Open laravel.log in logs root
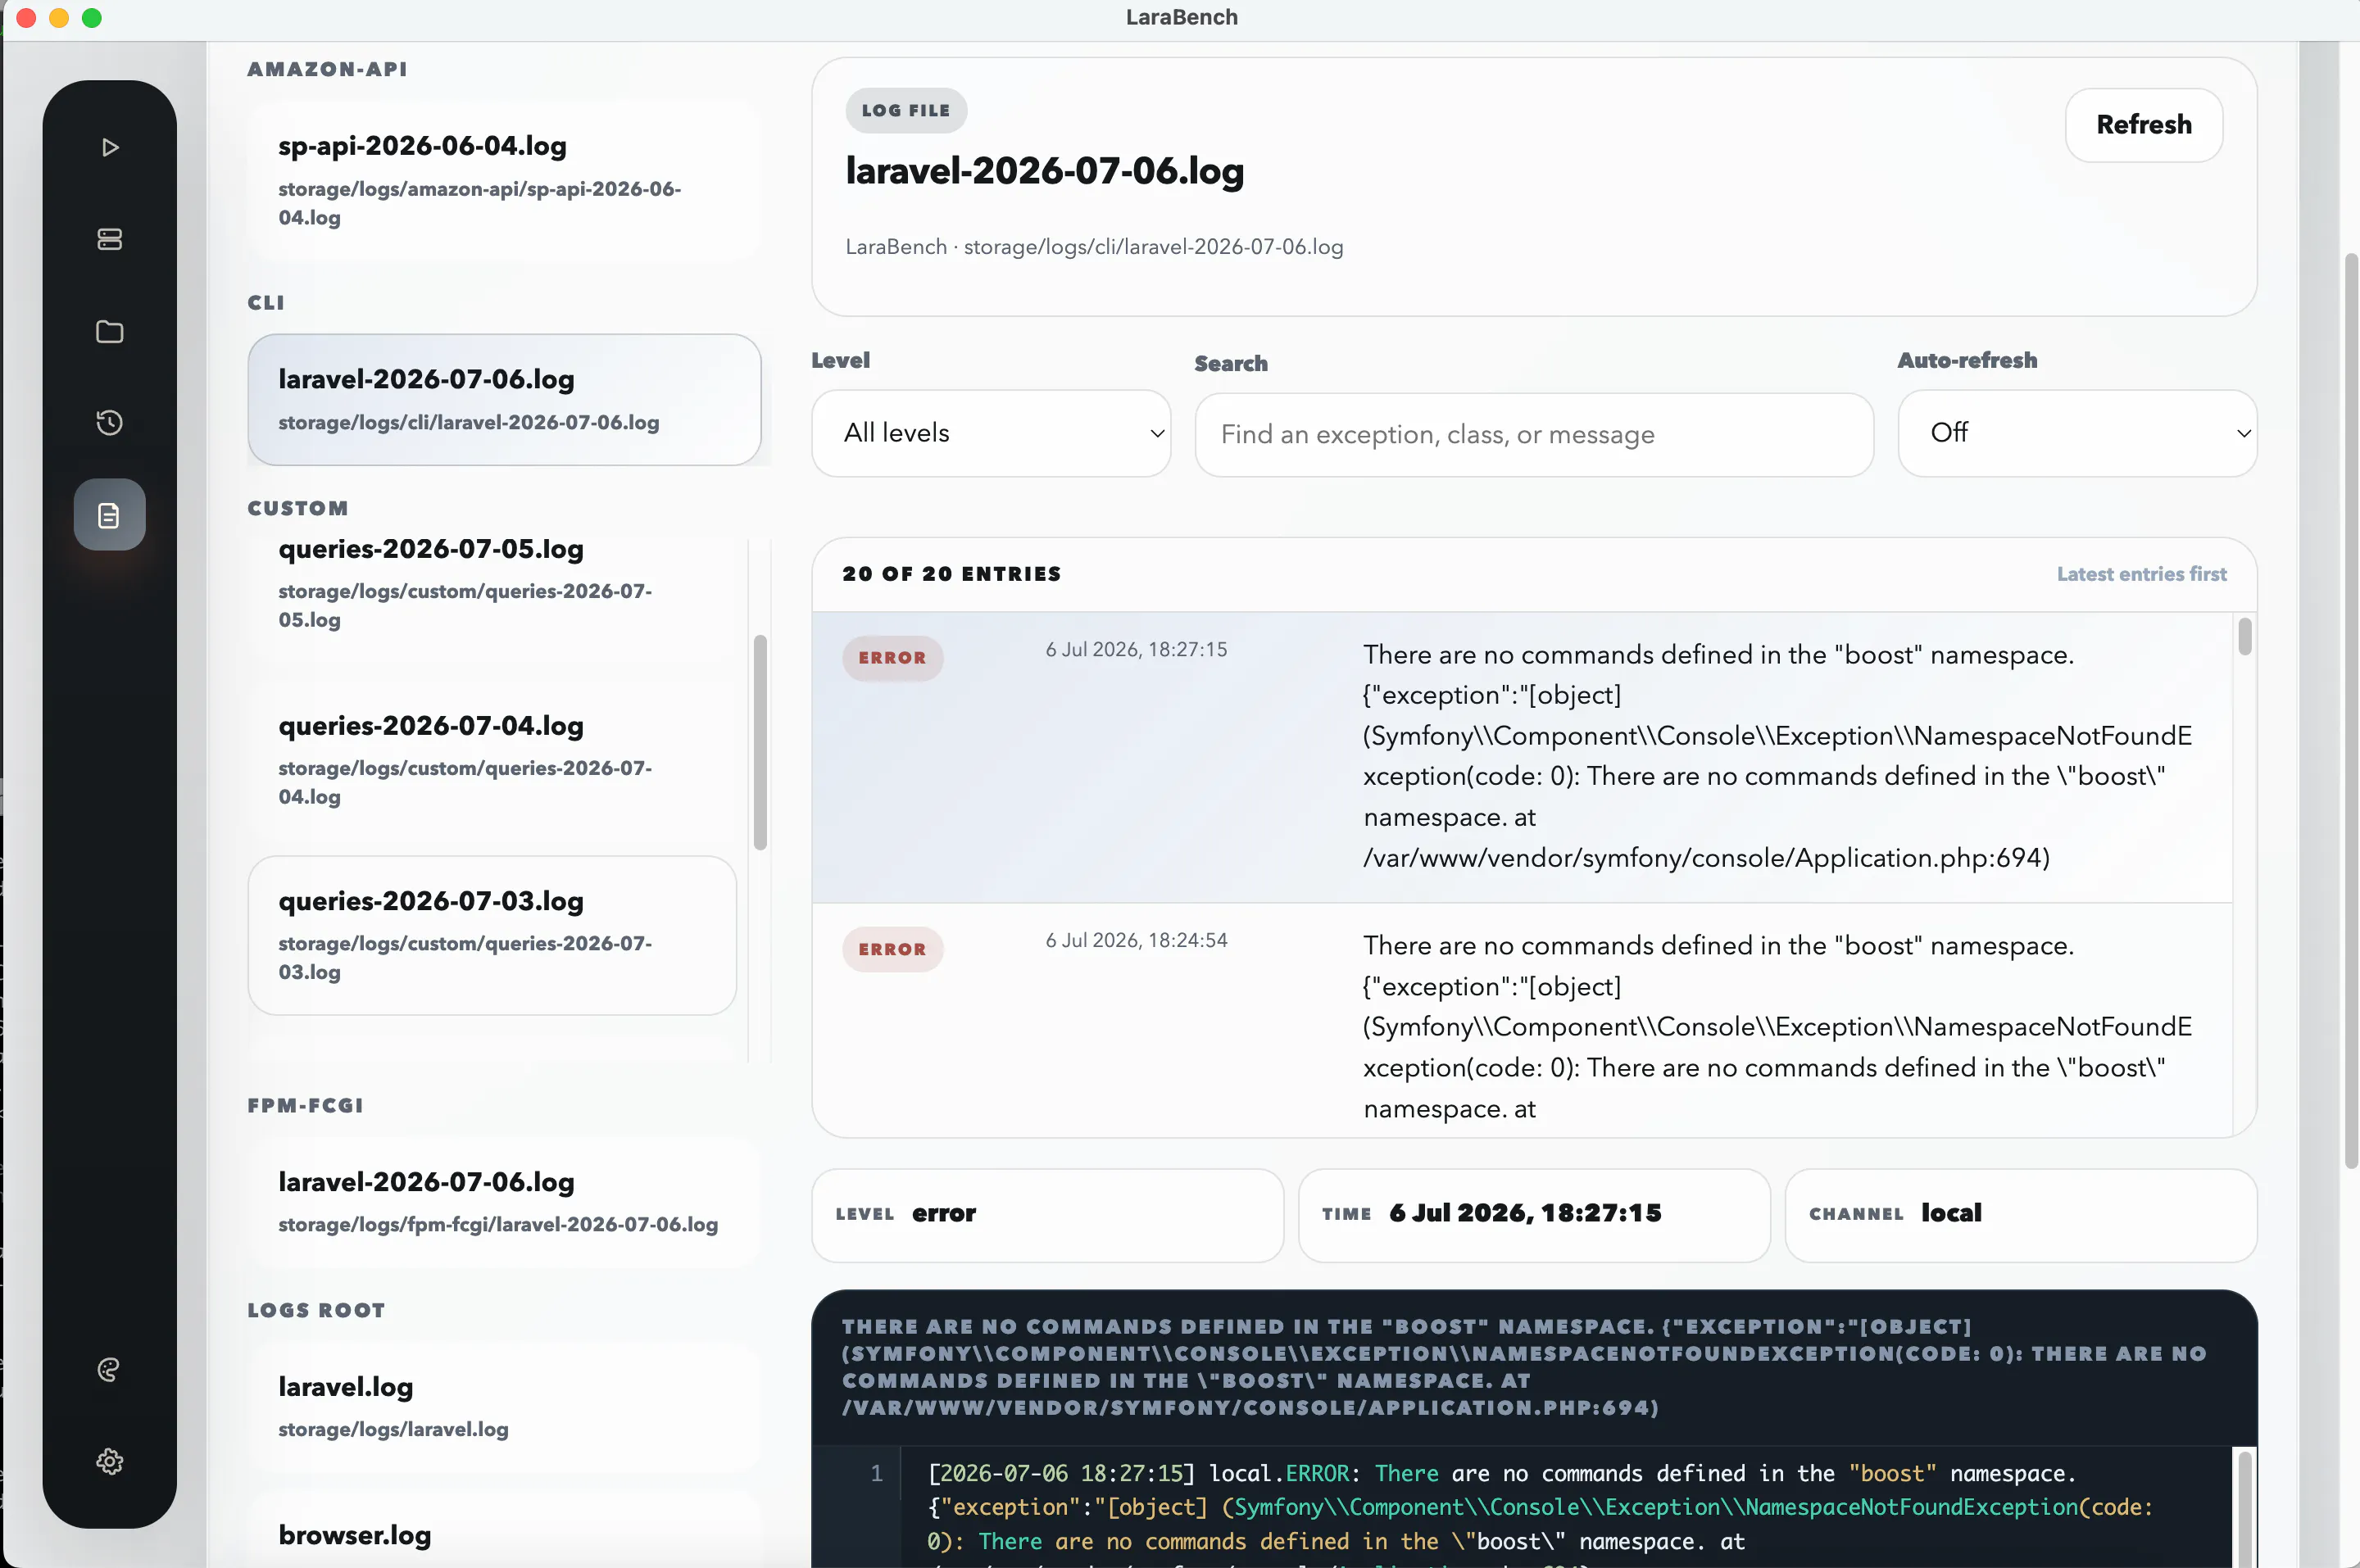The image size is (2360, 1568). pos(503,1407)
